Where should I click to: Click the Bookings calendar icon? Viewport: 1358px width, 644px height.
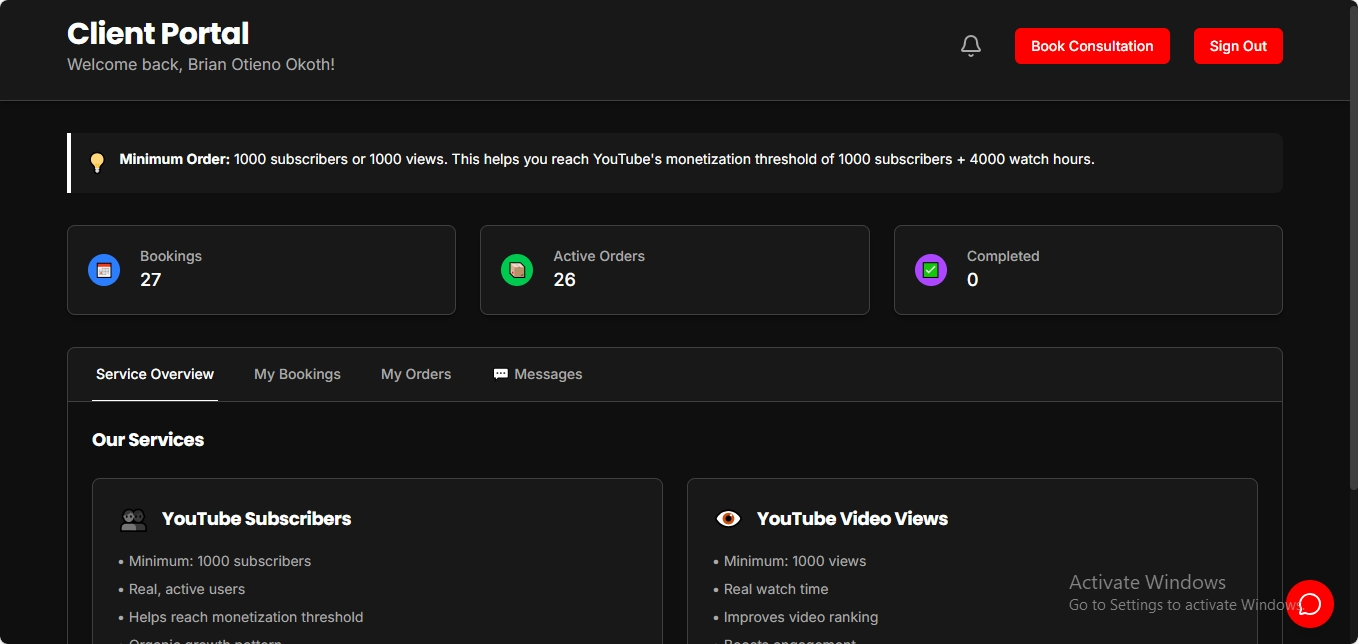(x=103, y=269)
